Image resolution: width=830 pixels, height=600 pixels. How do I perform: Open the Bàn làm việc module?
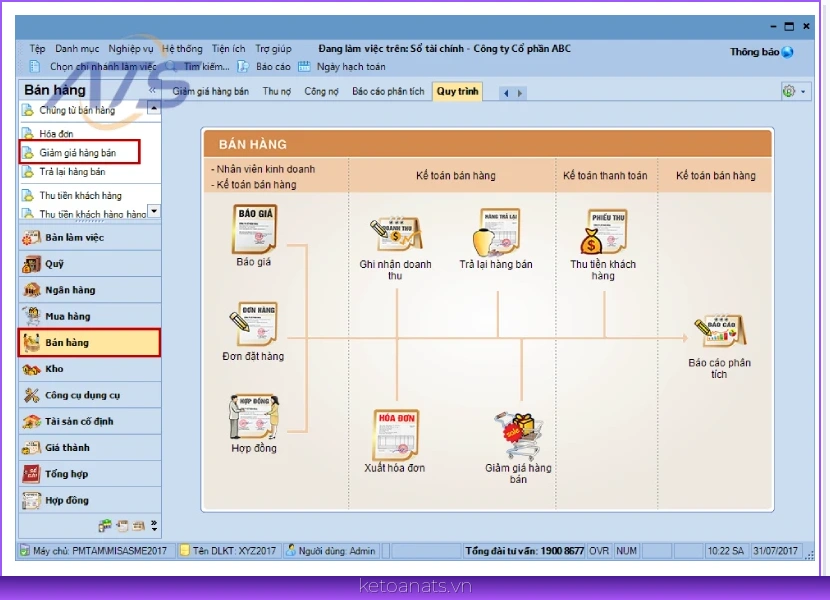pyautogui.click(x=89, y=237)
